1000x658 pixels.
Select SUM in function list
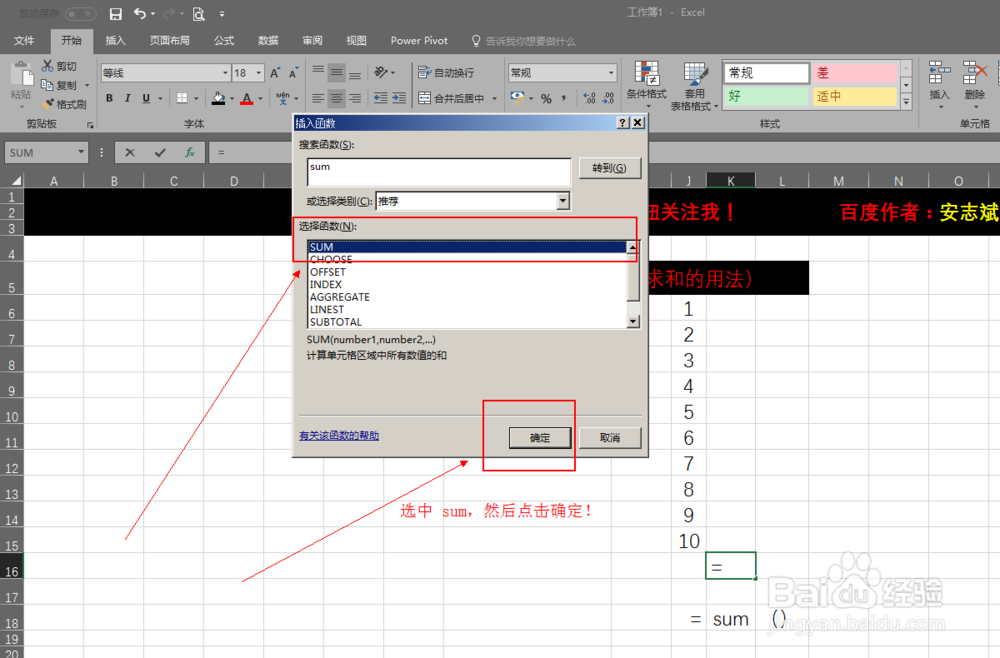click(x=467, y=247)
